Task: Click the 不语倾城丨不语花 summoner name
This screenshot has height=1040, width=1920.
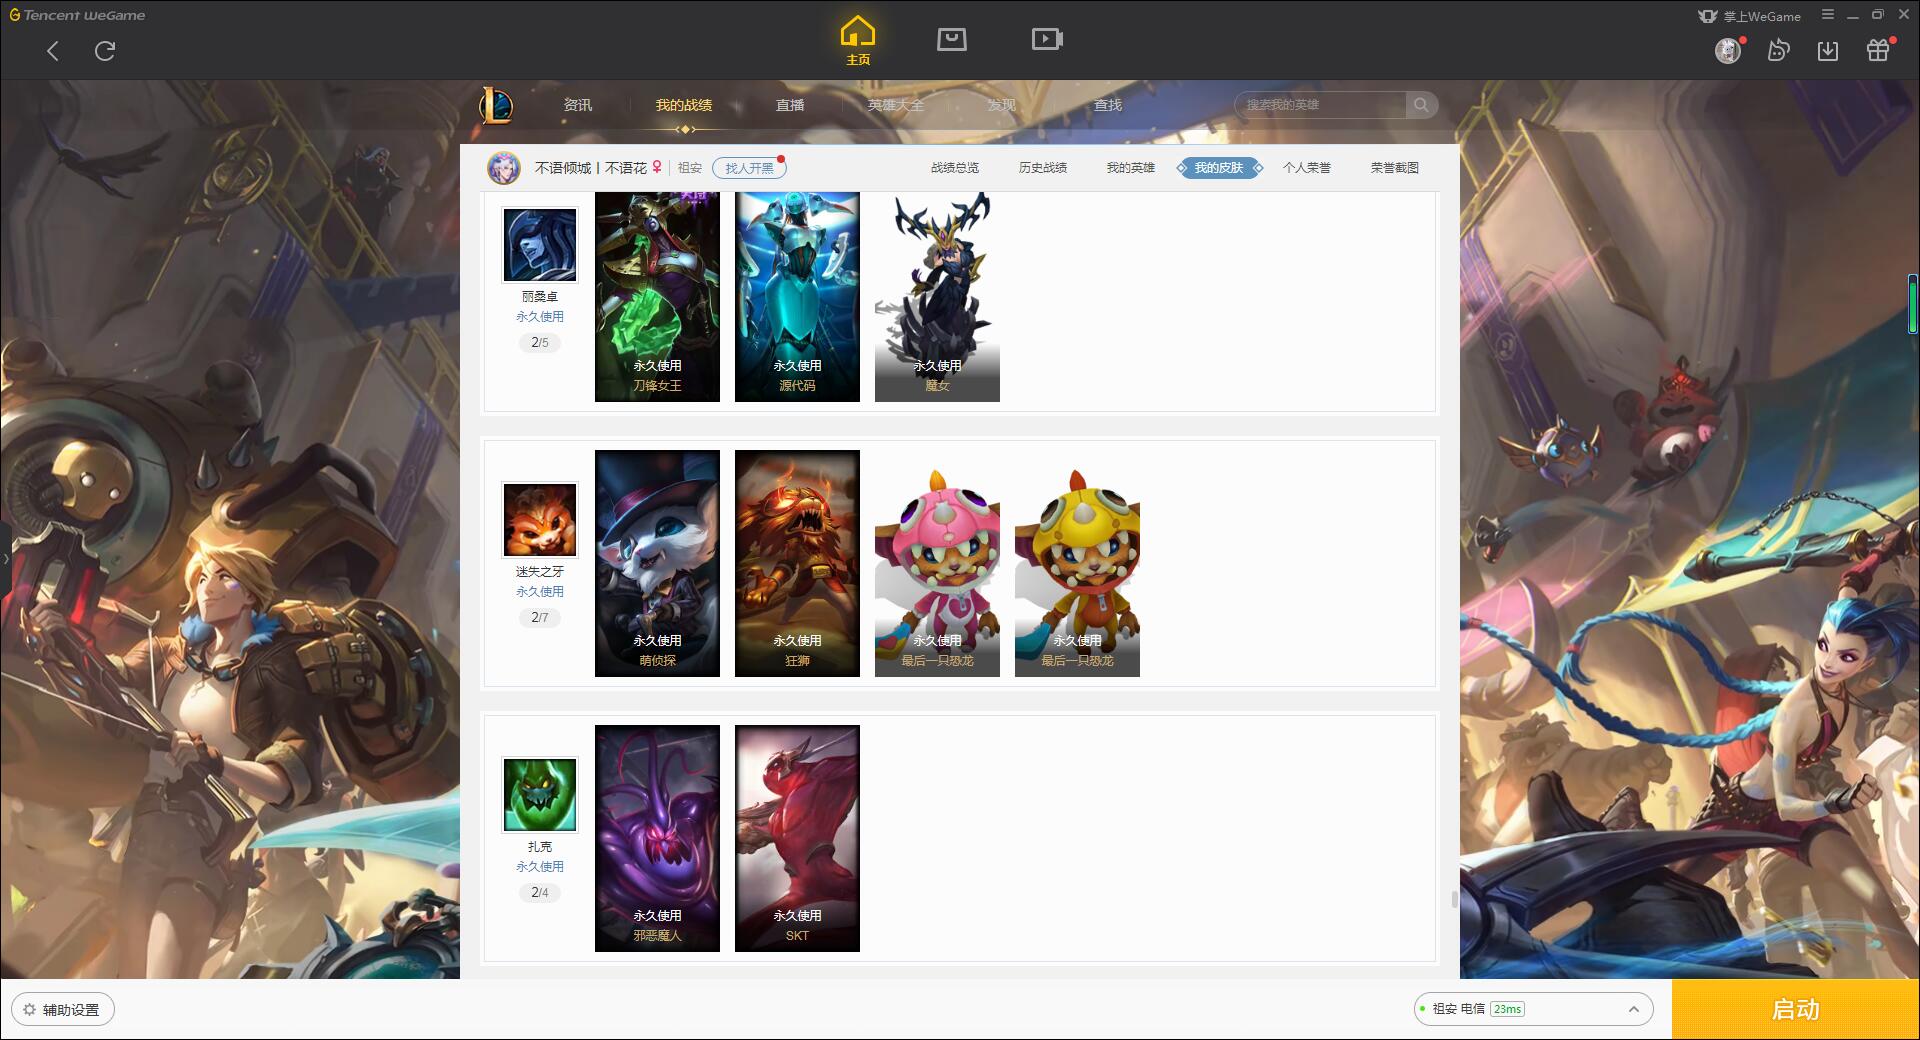Action: point(590,168)
